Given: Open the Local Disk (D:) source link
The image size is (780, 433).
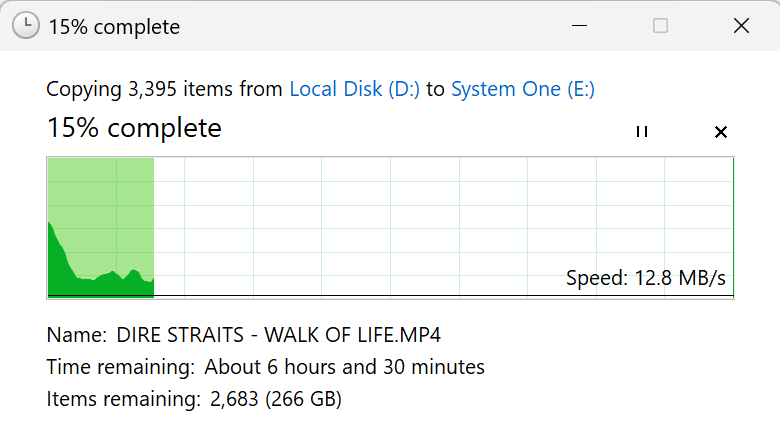Looking at the screenshot, I should tap(355, 89).
